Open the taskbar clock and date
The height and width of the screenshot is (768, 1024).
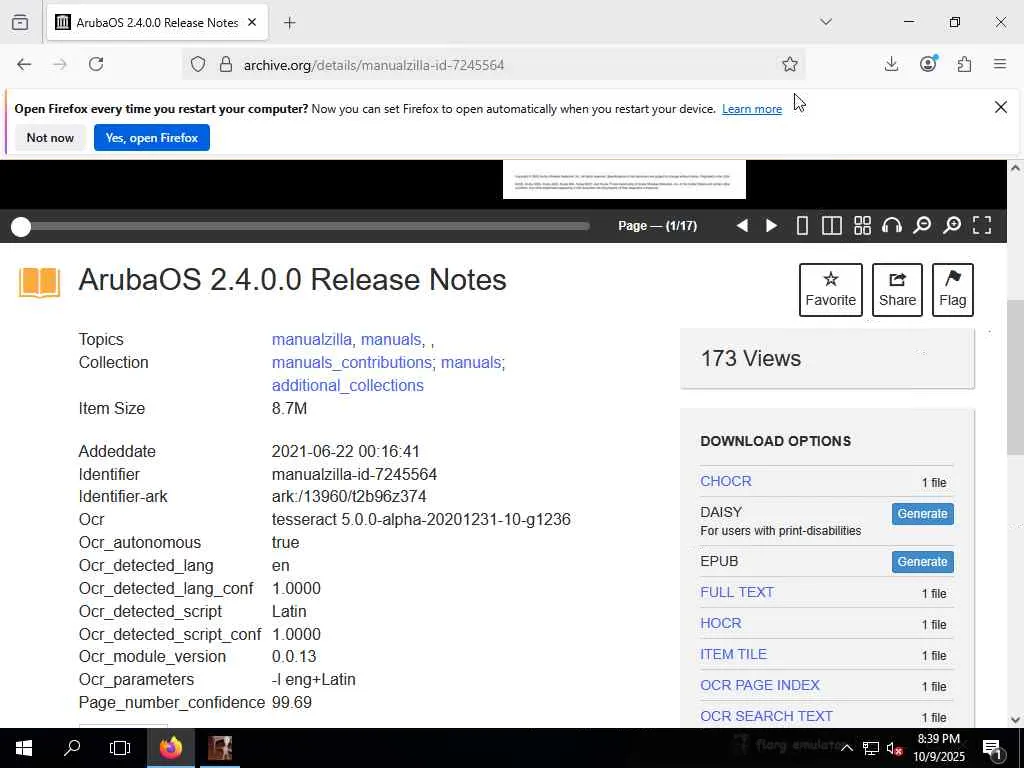[x=939, y=748]
